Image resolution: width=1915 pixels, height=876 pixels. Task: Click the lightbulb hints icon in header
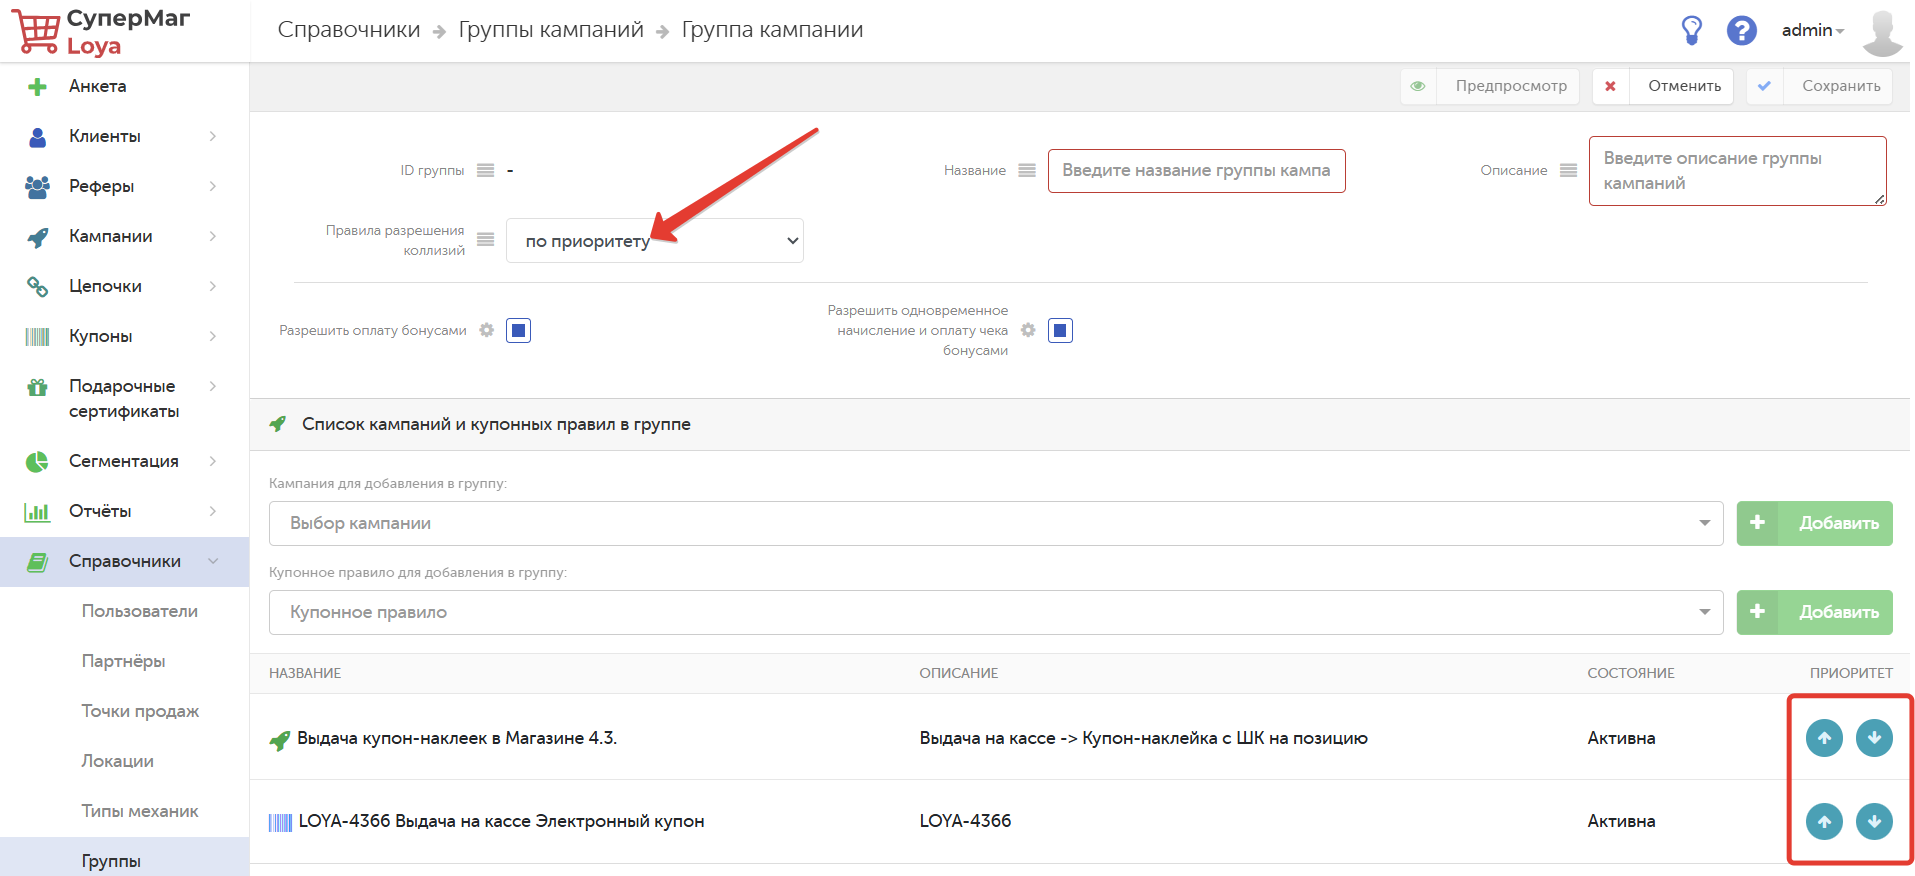tap(1692, 30)
